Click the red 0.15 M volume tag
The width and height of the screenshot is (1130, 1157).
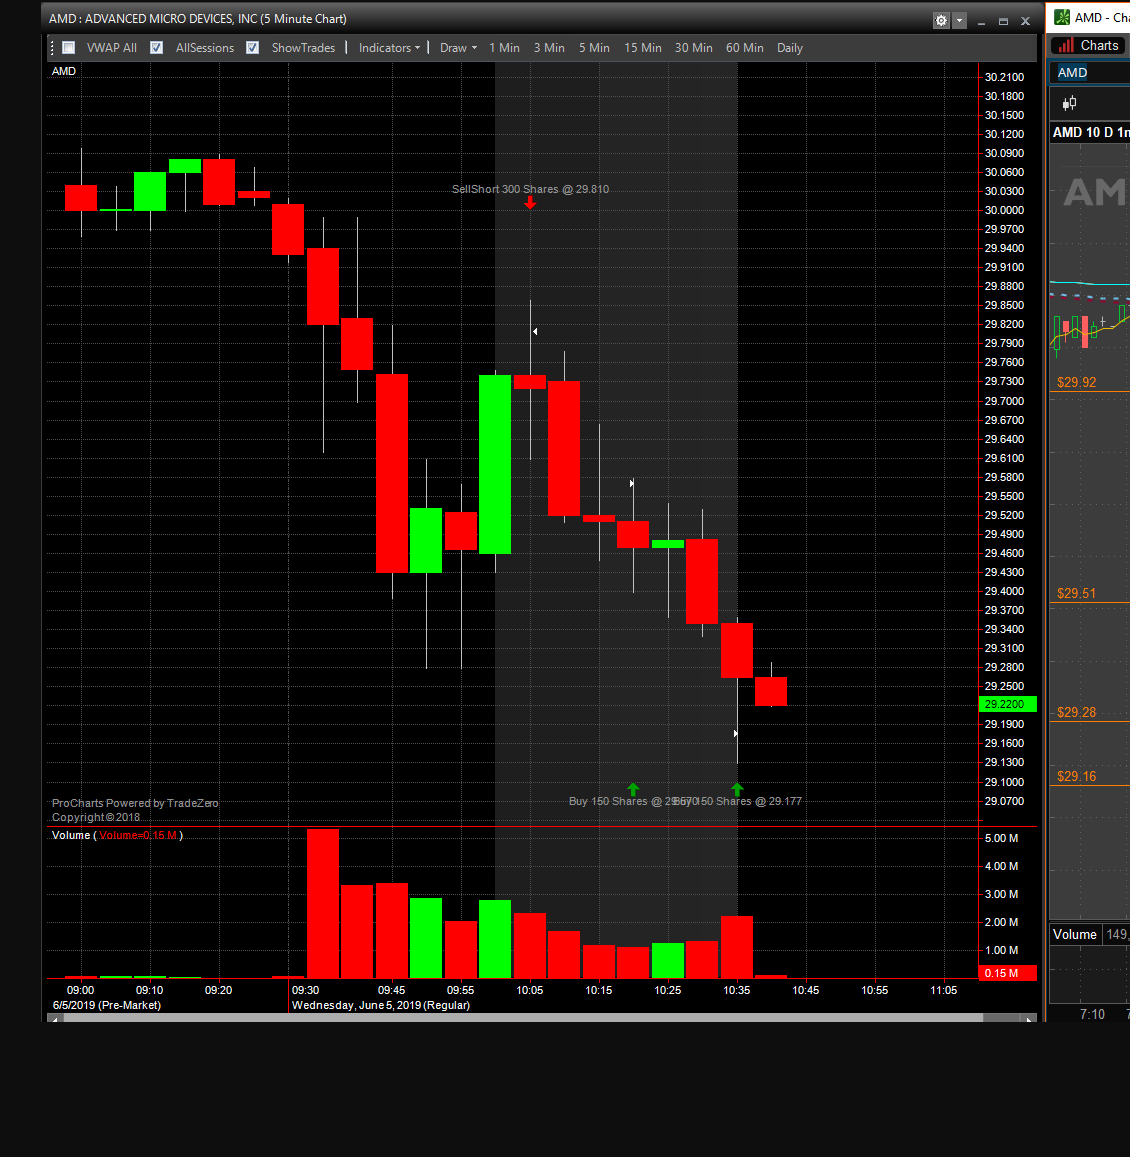tap(1007, 973)
